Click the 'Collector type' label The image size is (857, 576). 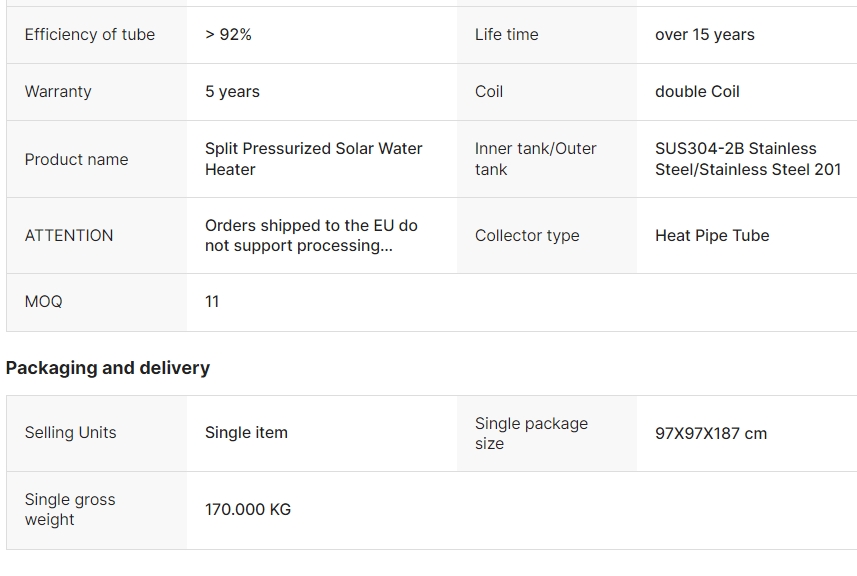click(x=527, y=236)
